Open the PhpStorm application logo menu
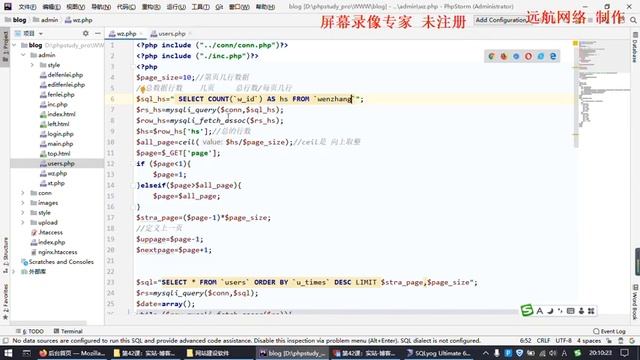This screenshot has height=360, width=640. point(8,7)
